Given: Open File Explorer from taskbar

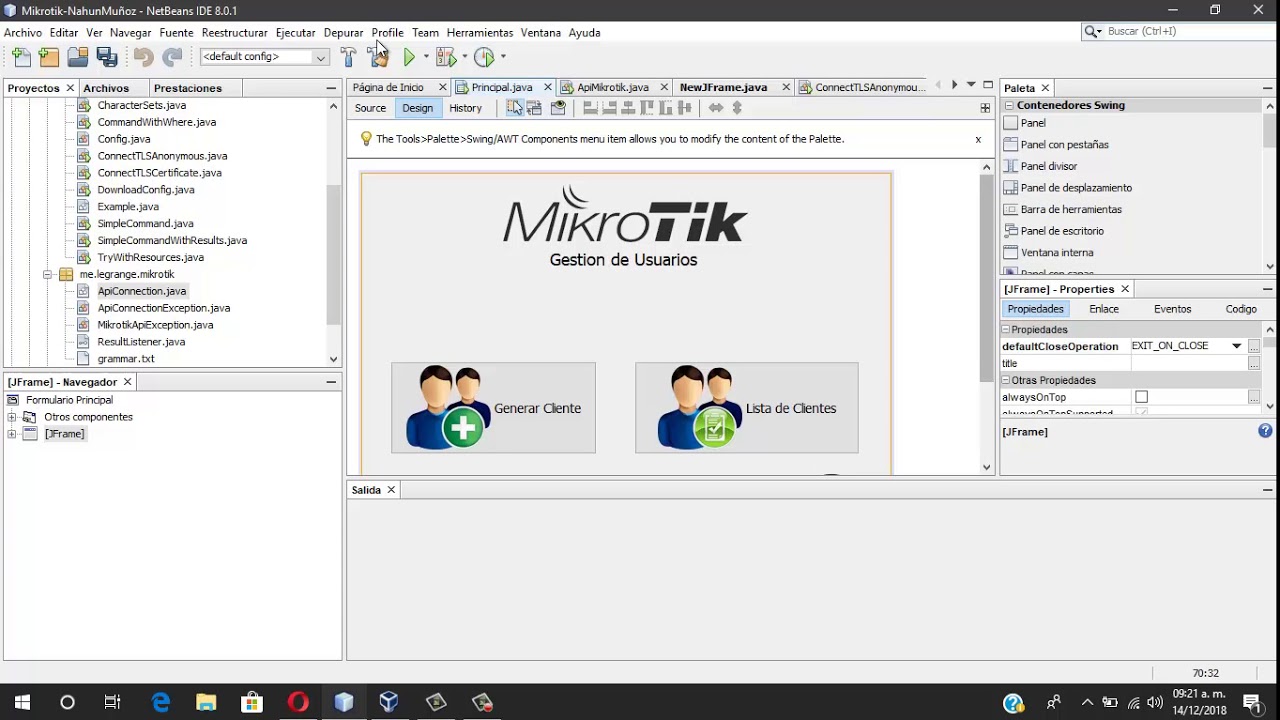Looking at the screenshot, I should click(x=206, y=702).
